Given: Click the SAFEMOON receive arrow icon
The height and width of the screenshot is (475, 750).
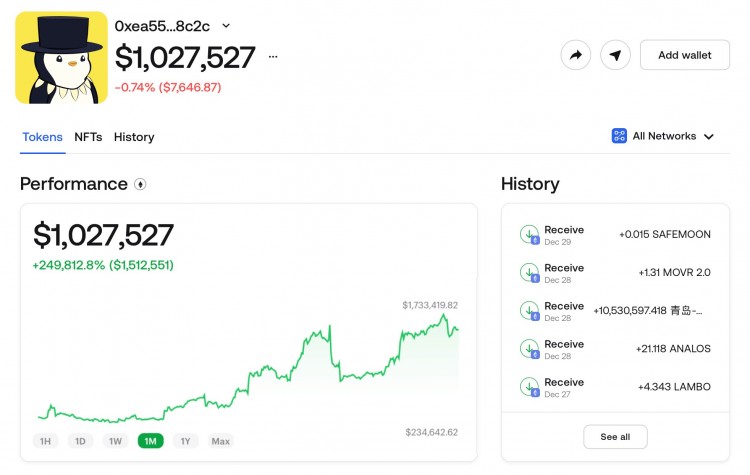Looking at the screenshot, I should click(529, 234).
